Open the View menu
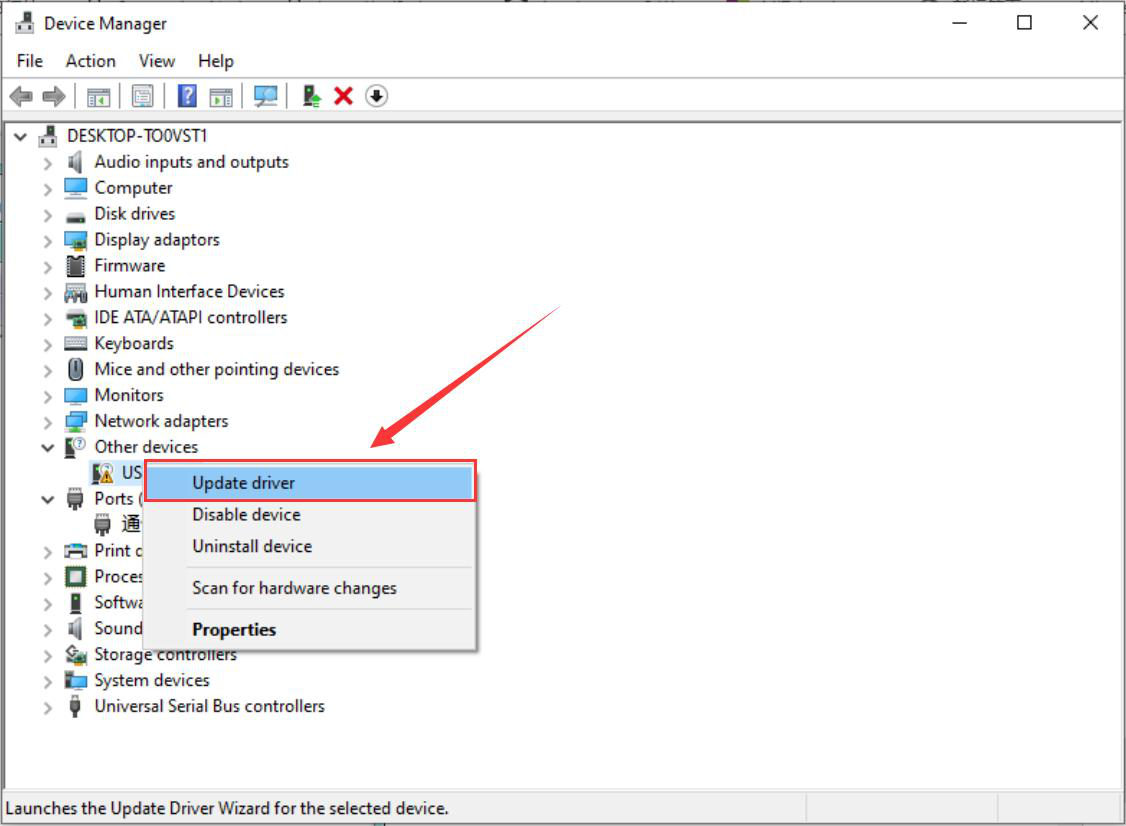The height and width of the screenshot is (826, 1126). [x=157, y=61]
